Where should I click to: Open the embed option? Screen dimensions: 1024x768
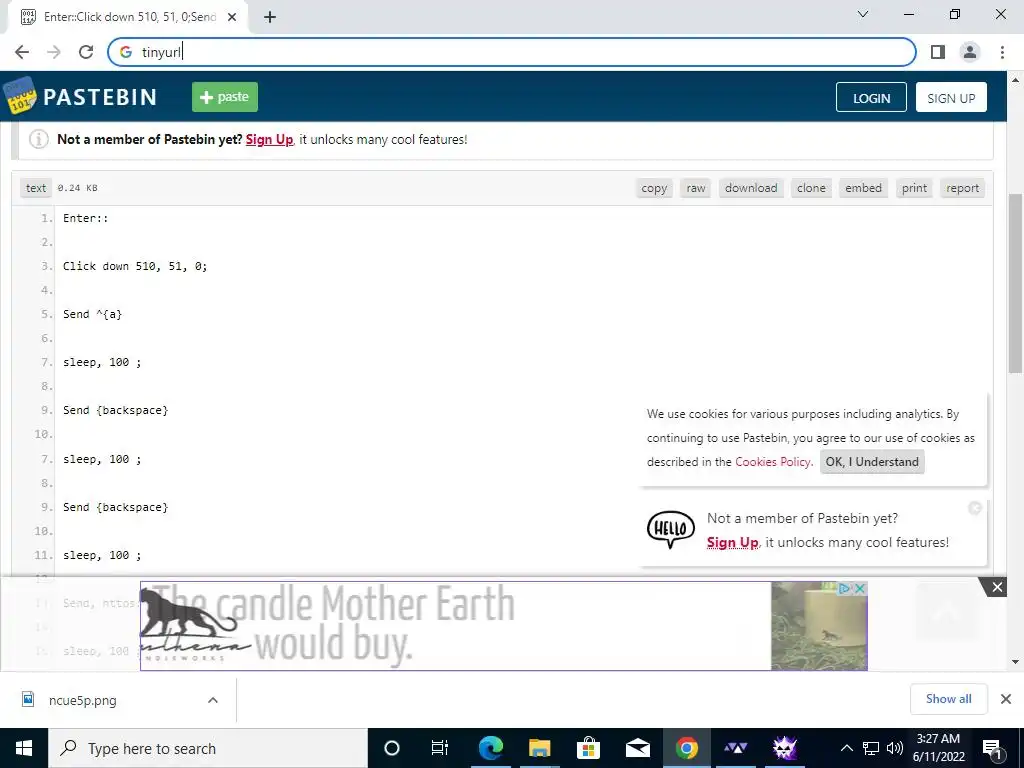863,188
